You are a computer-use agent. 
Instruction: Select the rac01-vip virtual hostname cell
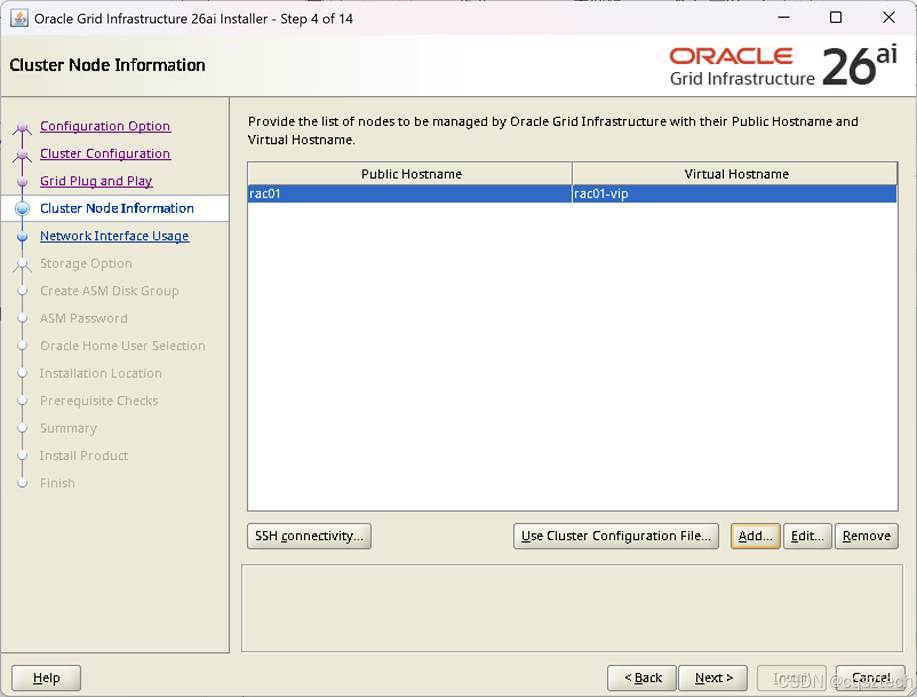click(x=735, y=194)
